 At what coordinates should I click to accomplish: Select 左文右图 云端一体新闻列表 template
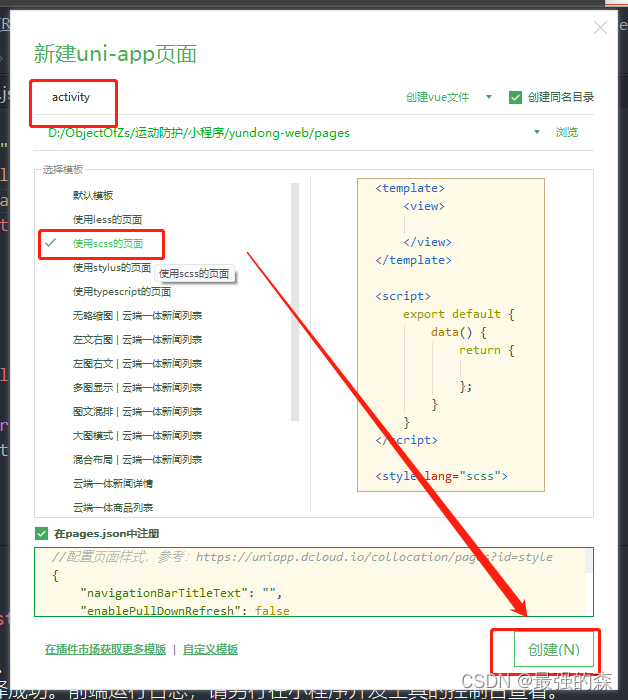coord(137,340)
